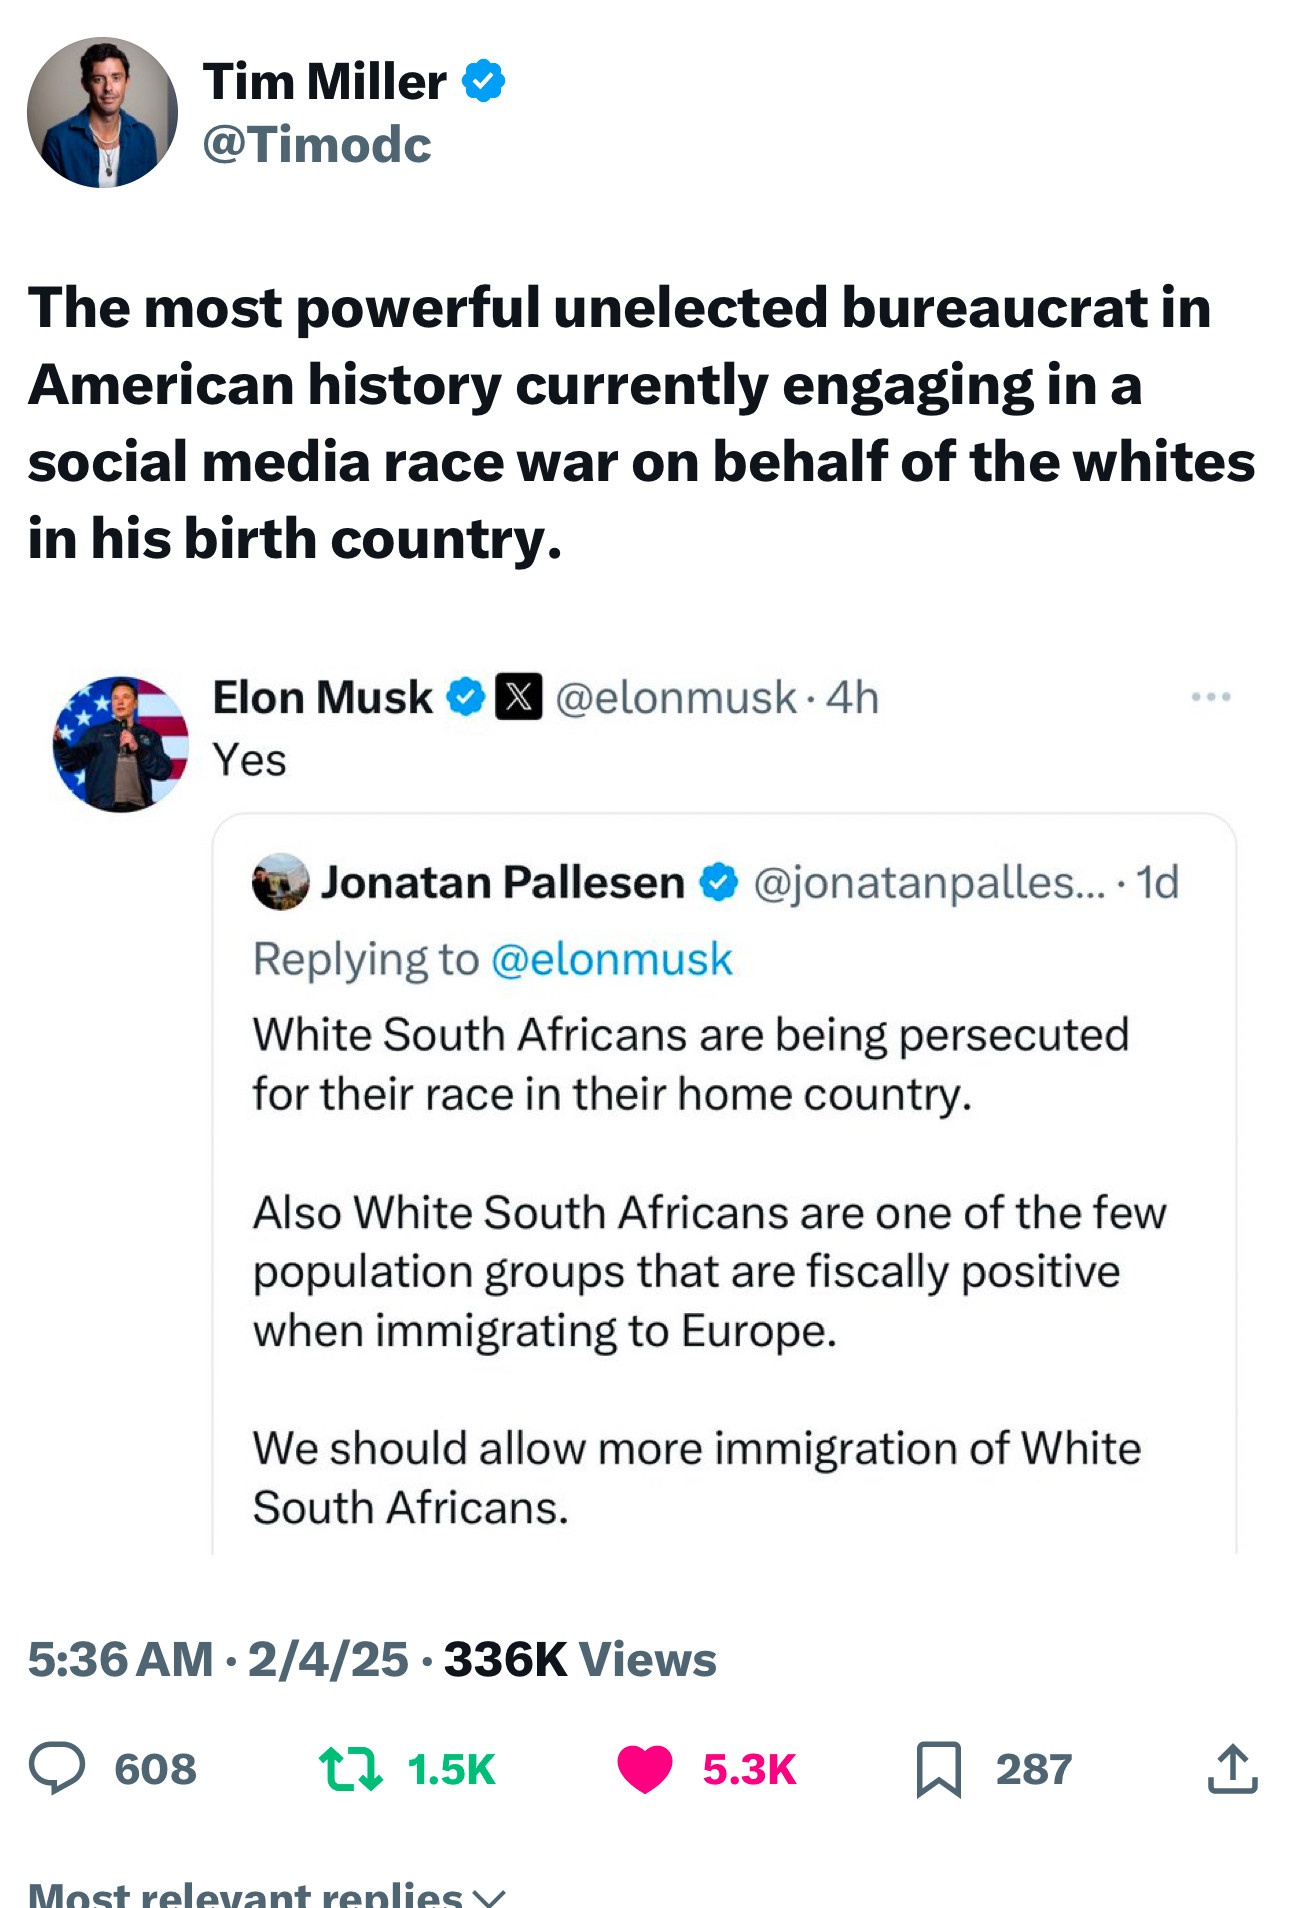Click the verified badge beside Elon Musk
This screenshot has width=1290, height=1908.
click(465, 697)
